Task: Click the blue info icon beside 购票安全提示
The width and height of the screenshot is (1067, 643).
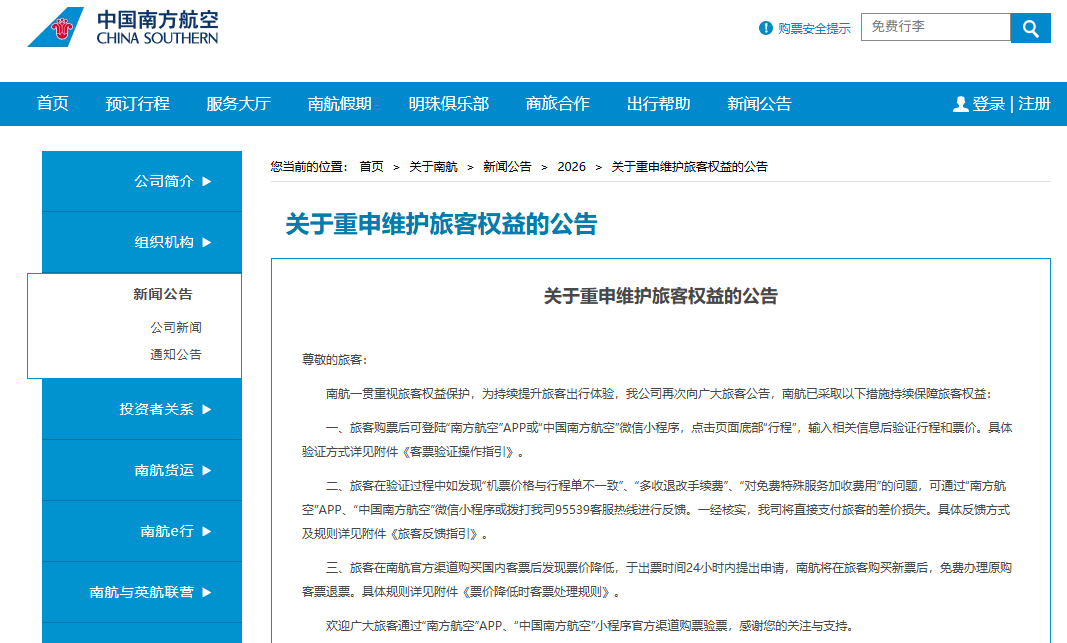Action: [766, 27]
